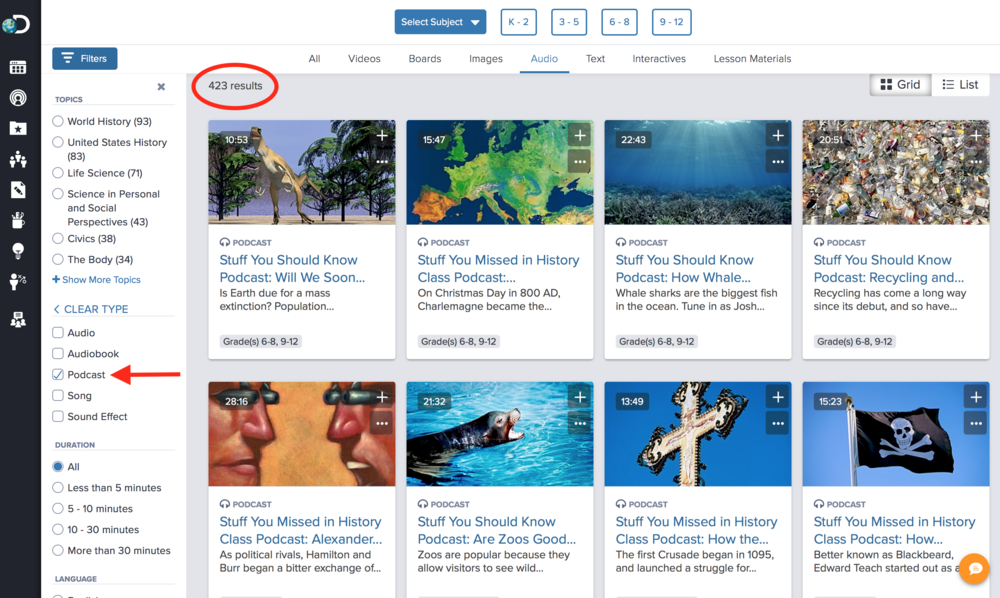The width and height of the screenshot is (1000, 598).
Task: Open the calendar icon in the left sidebar
Action: click(x=18, y=67)
